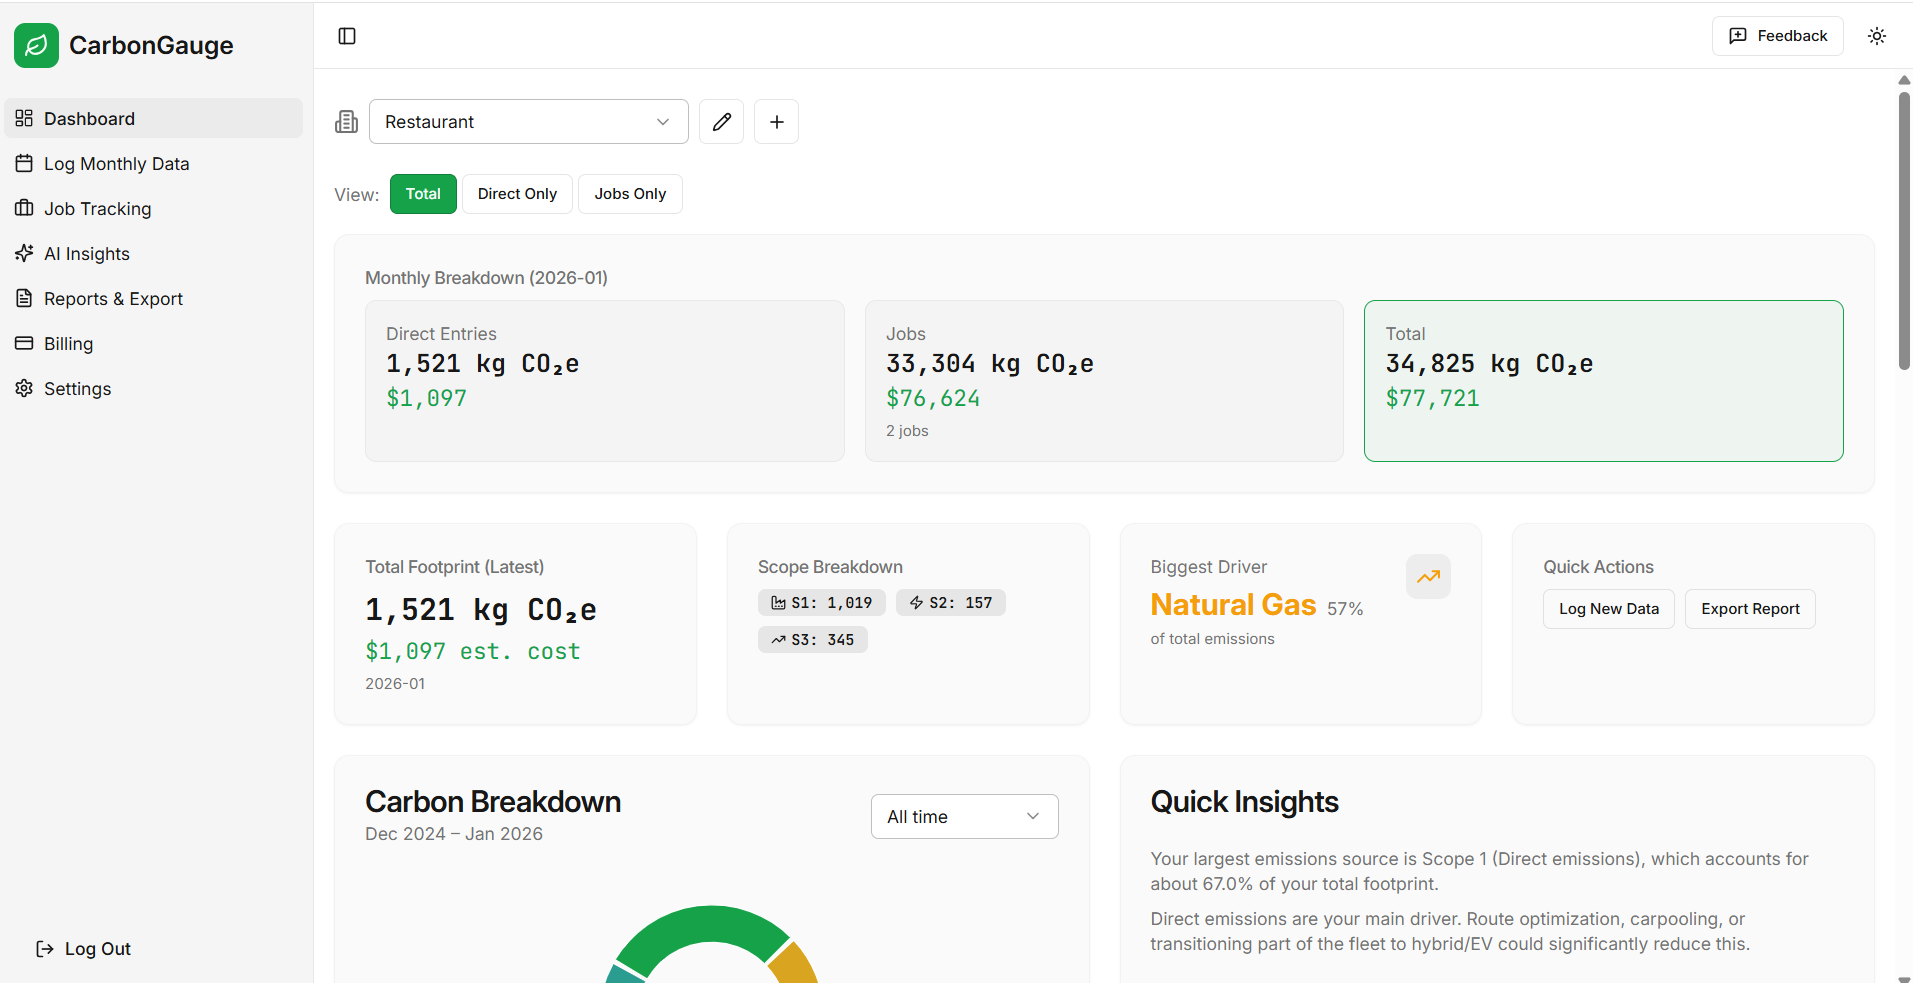Click Log New Data button
This screenshot has height=983, width=1913.
[x=1609, y=609]
